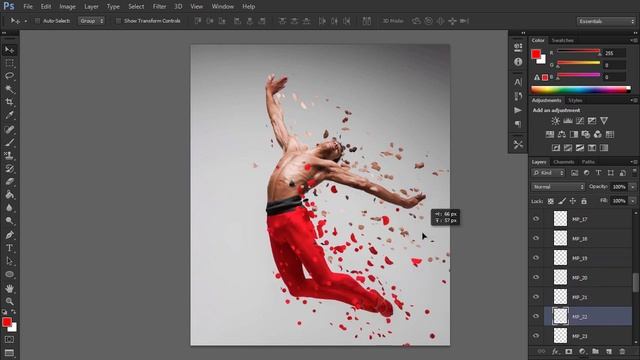This screenshot has width=640, height=360.
Task: Click the R value input field
Action: point(614,53)
